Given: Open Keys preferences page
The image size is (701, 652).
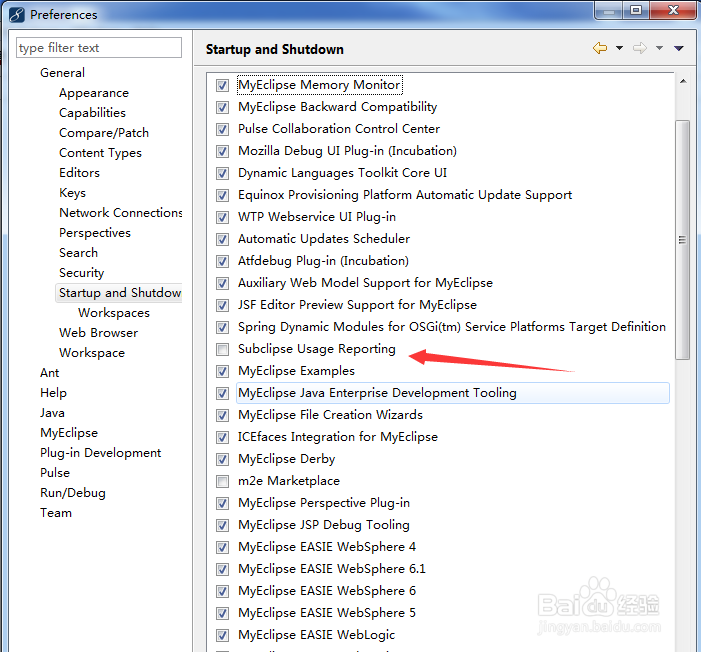Looking at the screenshot, I should 72,193.
